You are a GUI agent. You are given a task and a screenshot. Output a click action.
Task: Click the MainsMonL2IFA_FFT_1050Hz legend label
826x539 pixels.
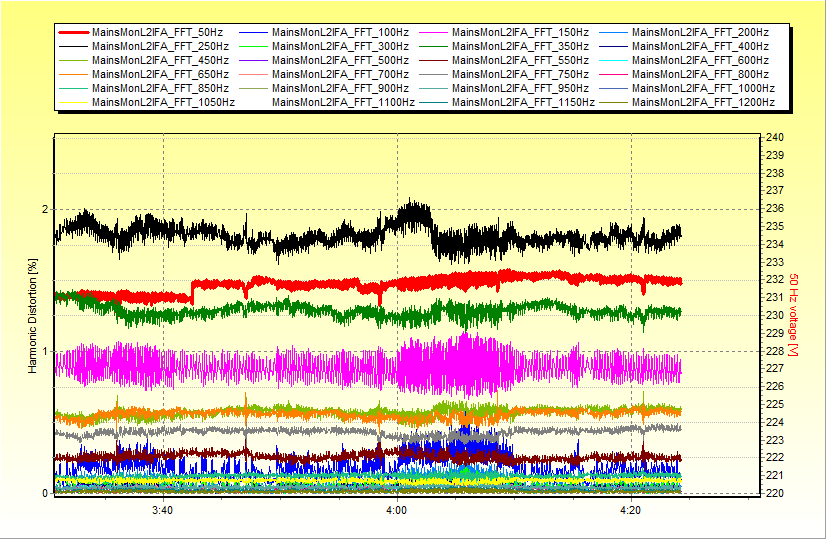tap(163, 102)
